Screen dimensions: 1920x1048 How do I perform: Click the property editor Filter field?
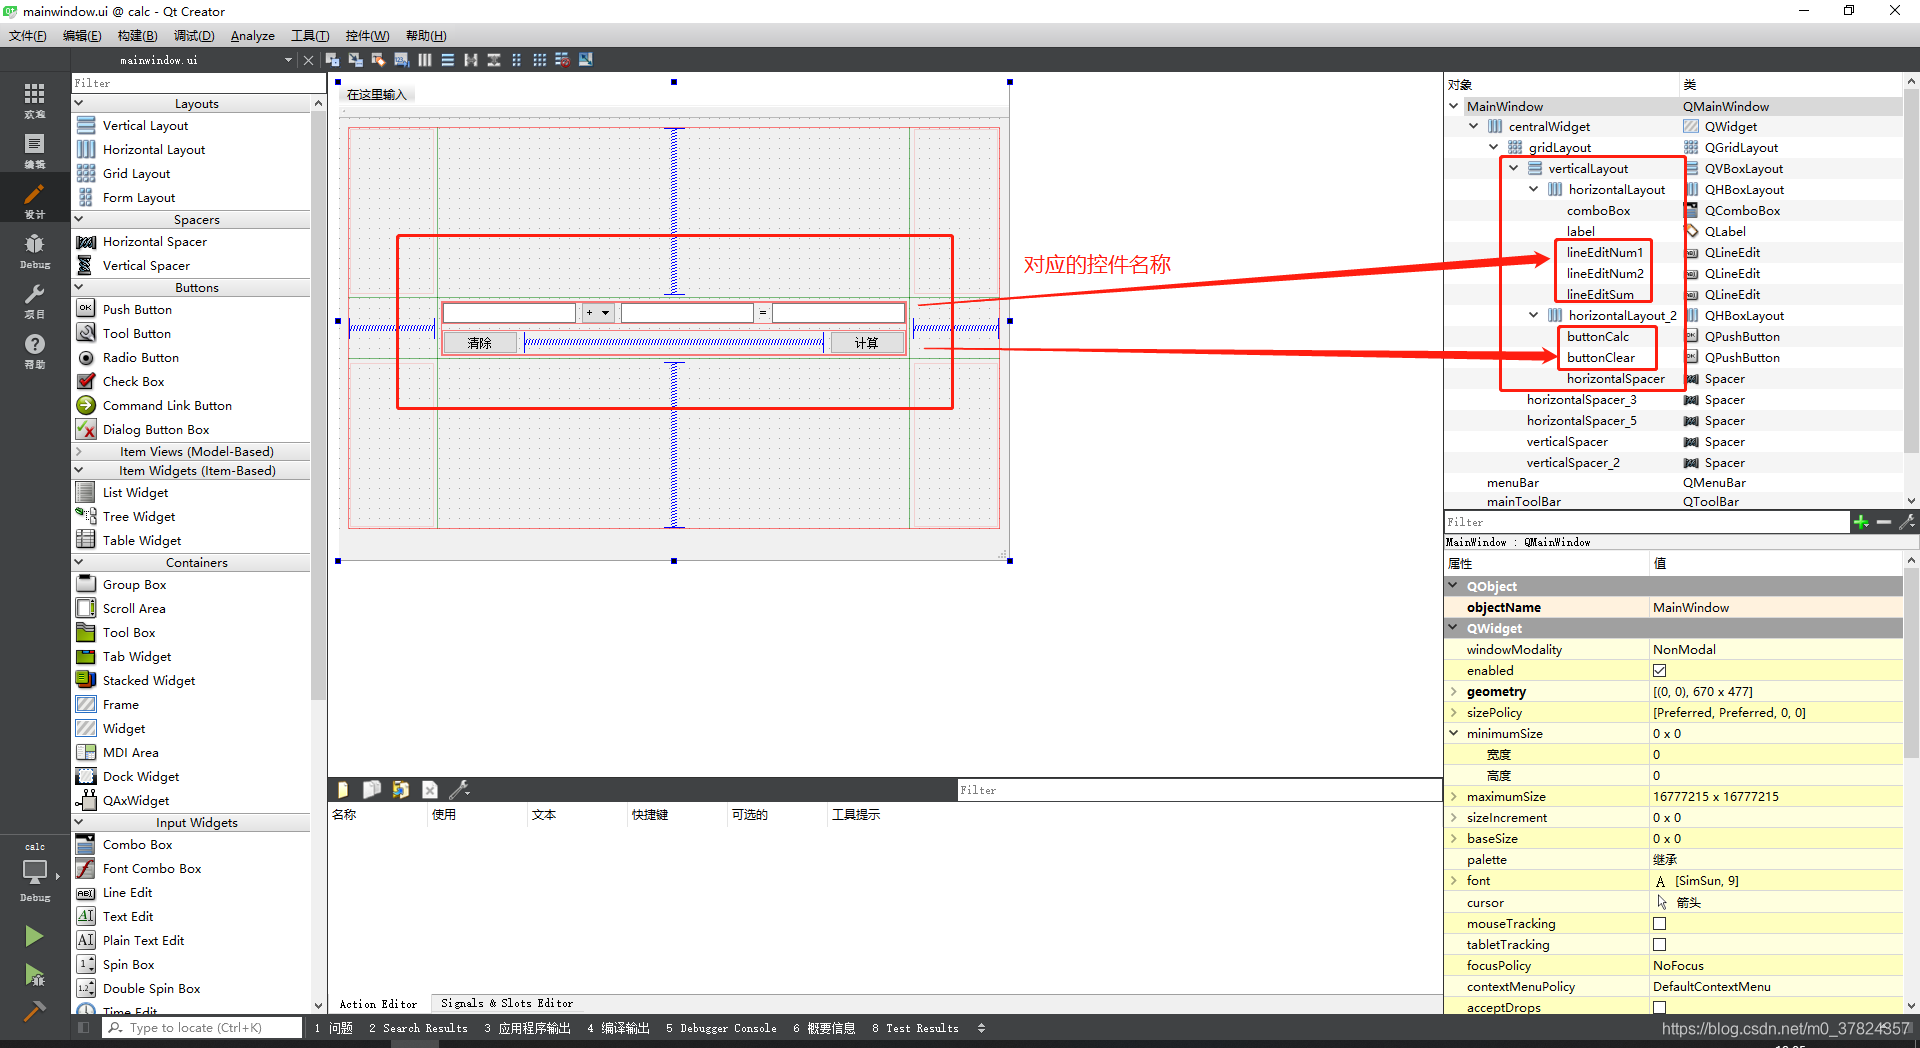(x=1646, y=522)
